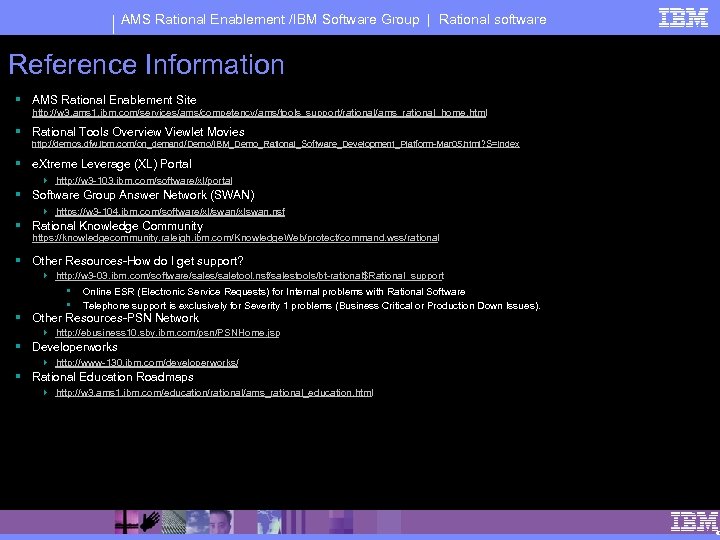The image size is (720, 540).
Task: Open the SWAN xlswan.nsf link
Action: (170, 212)
